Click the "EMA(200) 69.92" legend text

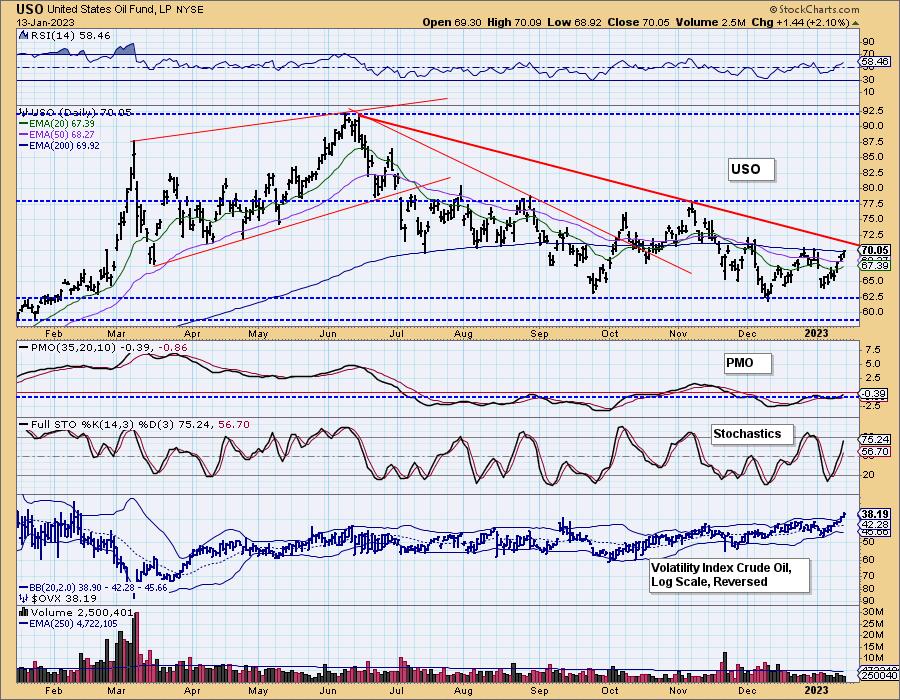(x=66, y=146)
